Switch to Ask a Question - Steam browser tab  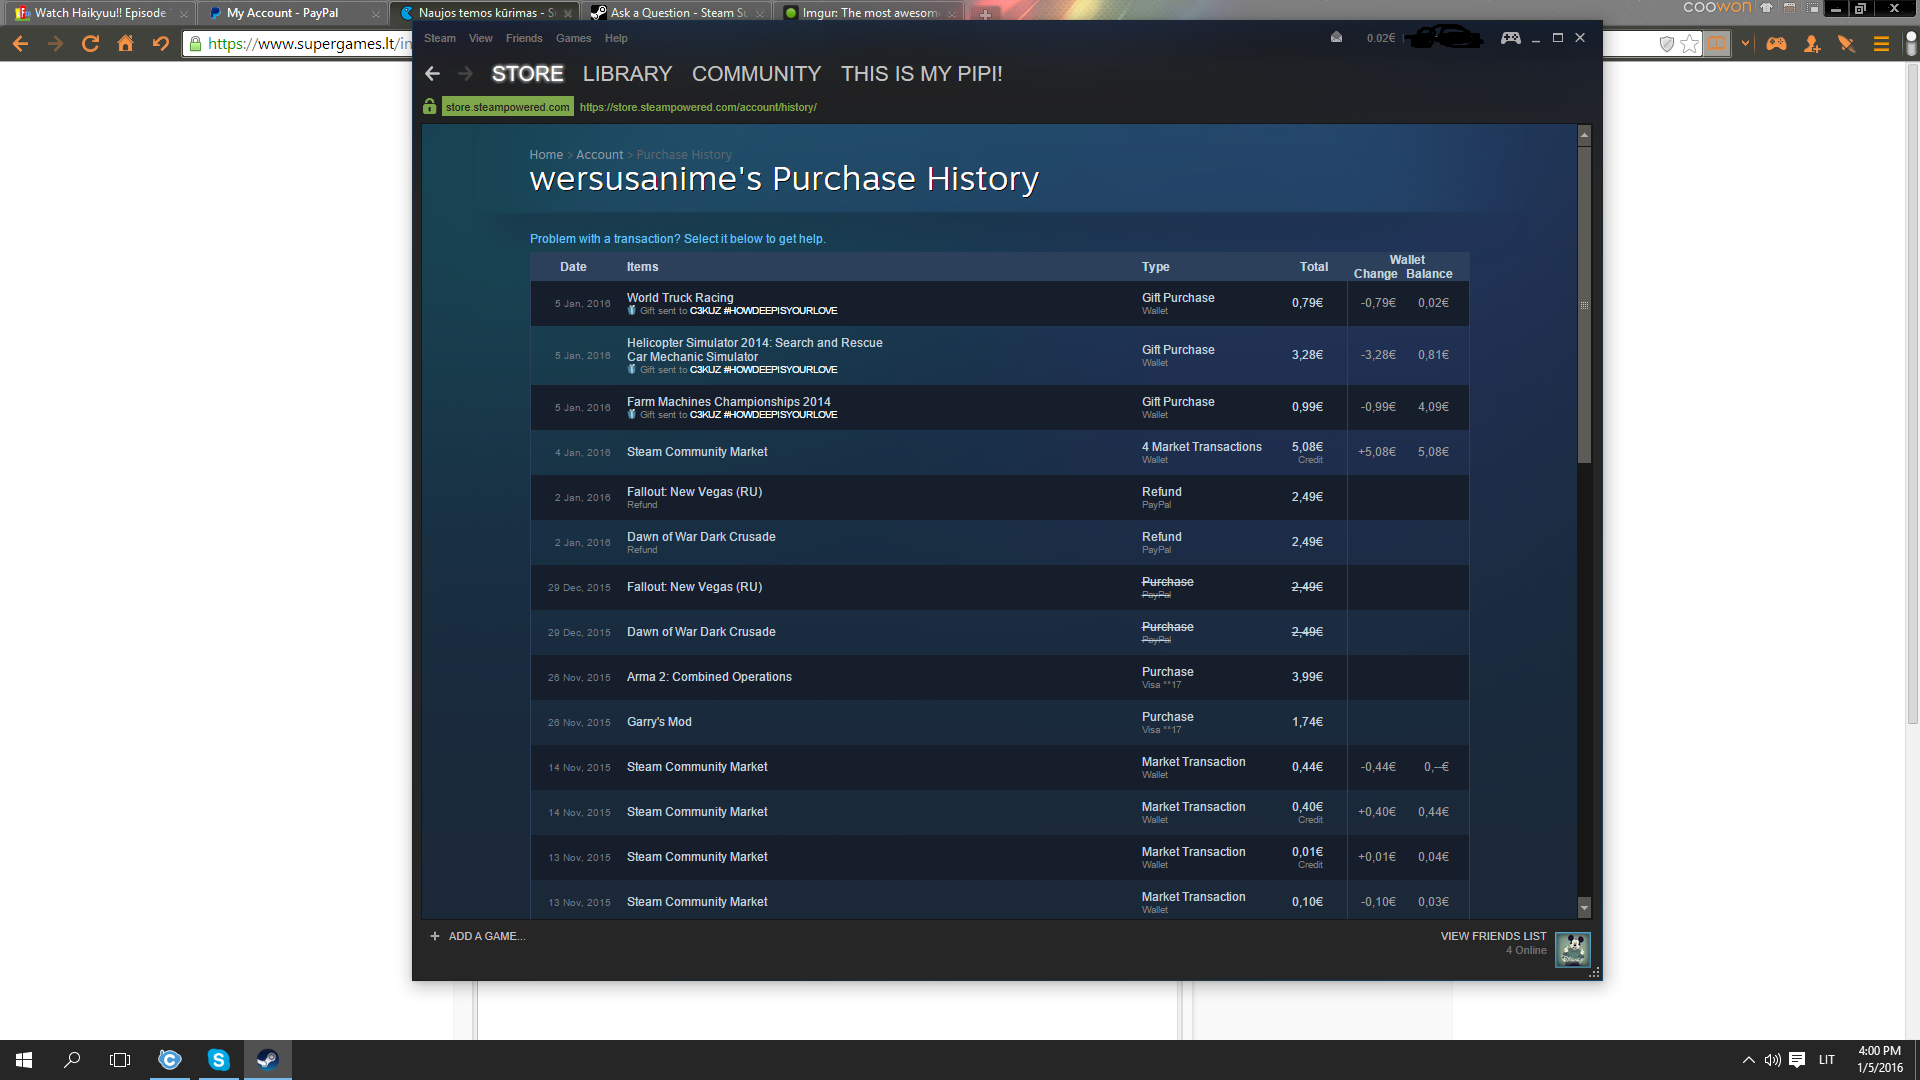pyautogui.click(x=678, y=13)
